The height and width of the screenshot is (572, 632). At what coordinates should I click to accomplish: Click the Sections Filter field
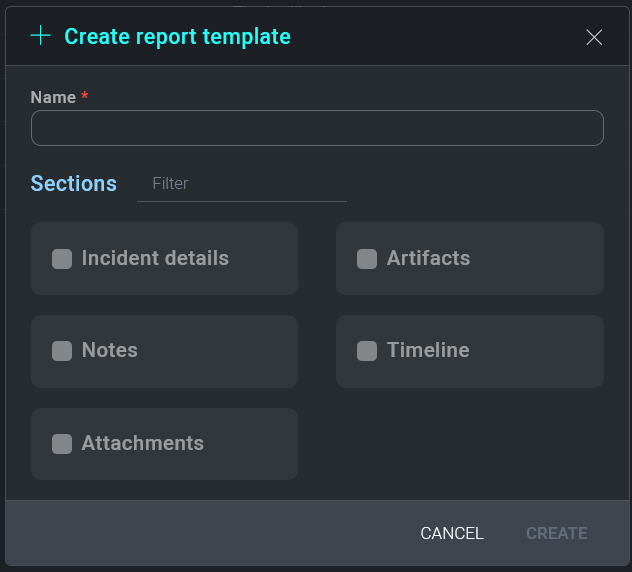point(242,184)
